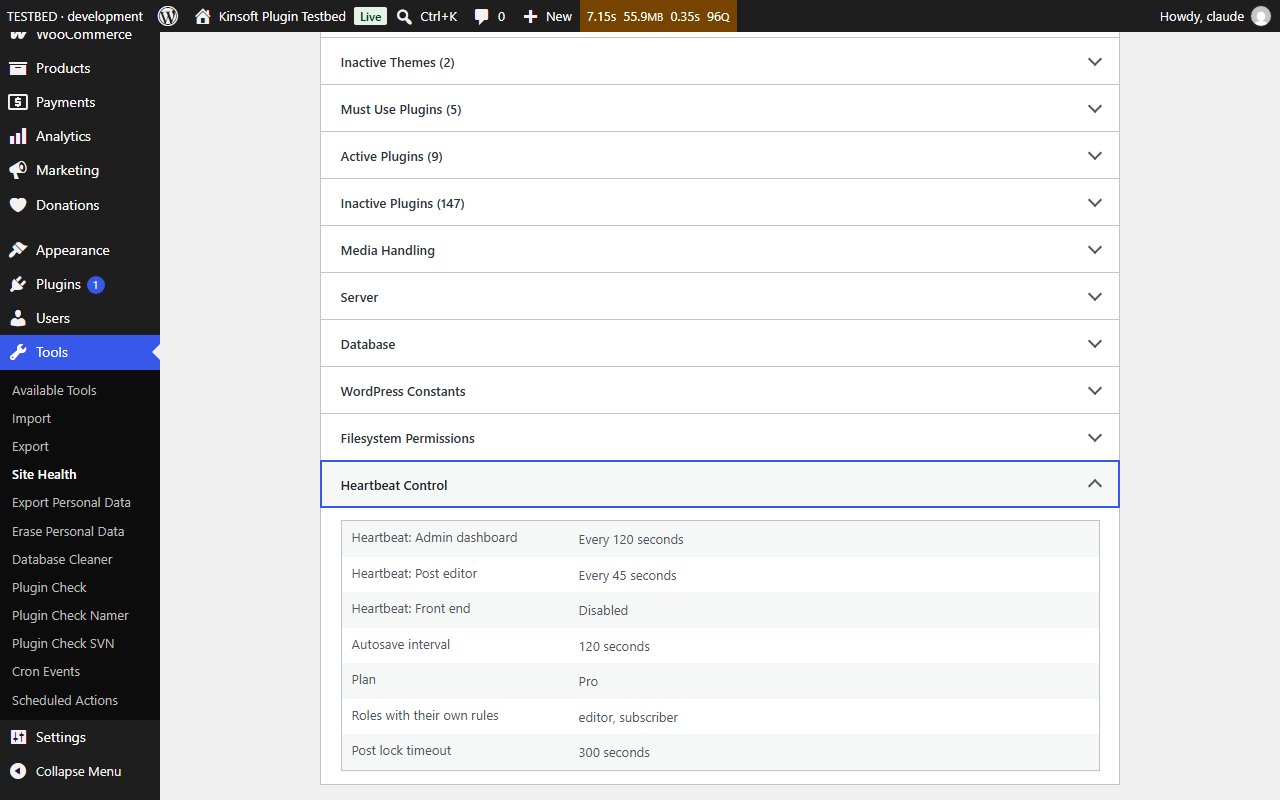Click the query monitor stats panel
The image size is (1280, 800).
coord(658,16)
